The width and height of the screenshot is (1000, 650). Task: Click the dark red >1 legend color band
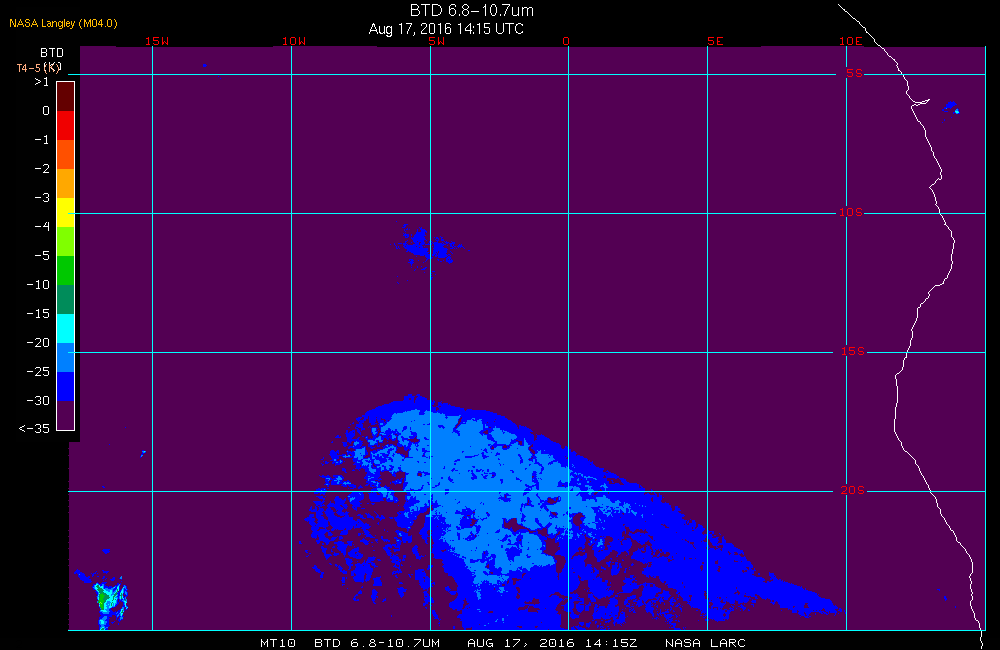pos(66,96)
